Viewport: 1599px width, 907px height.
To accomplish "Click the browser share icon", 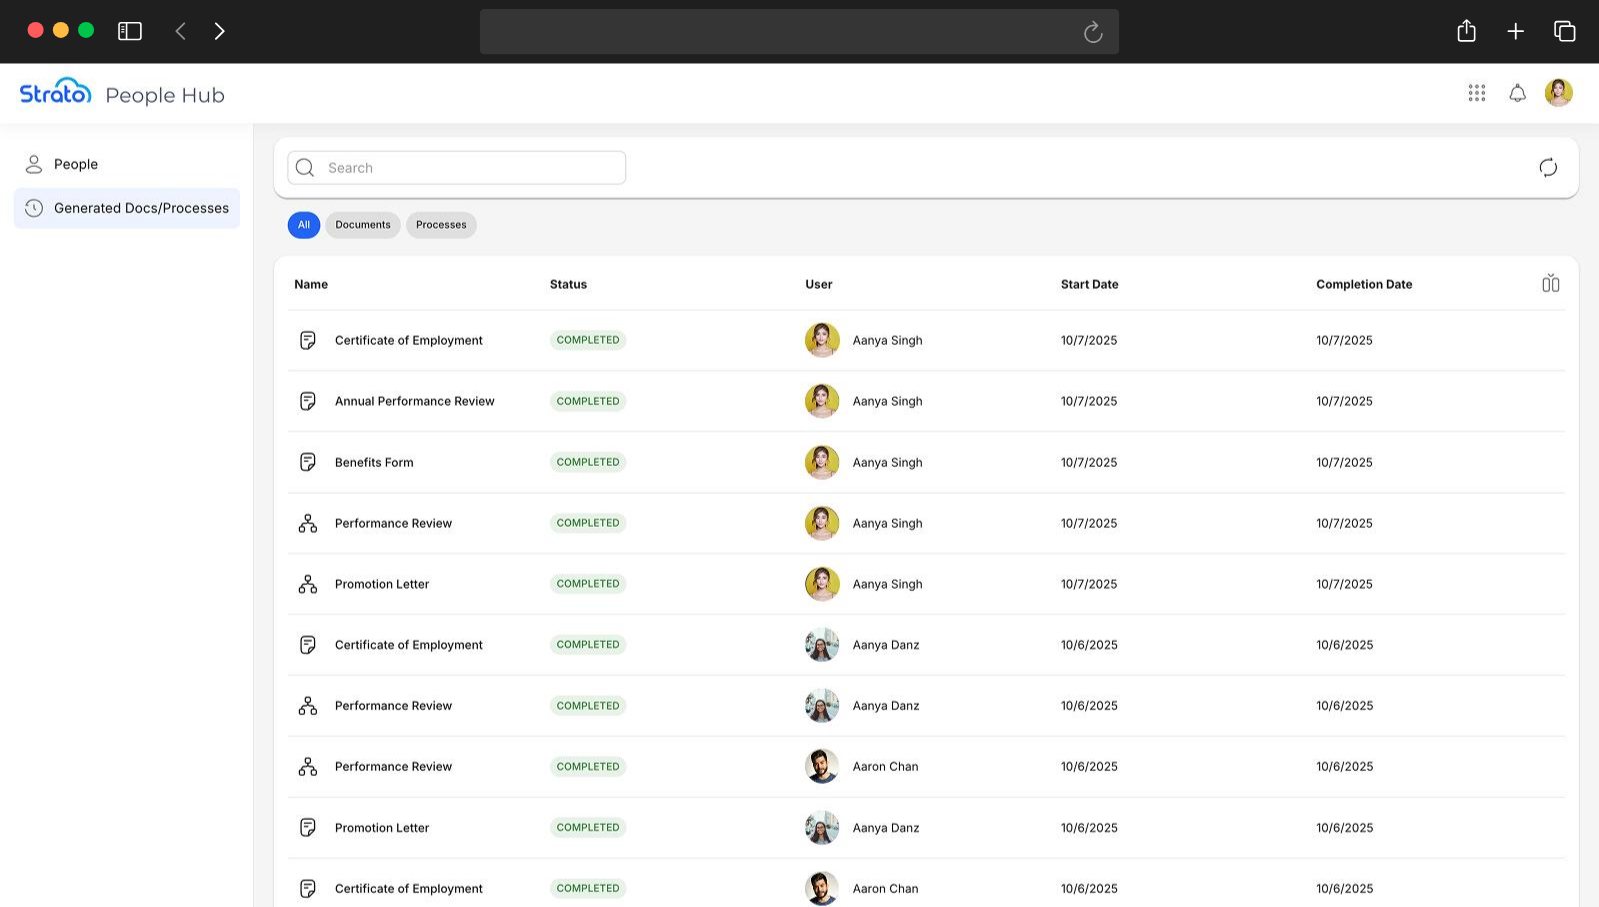I will pos(1466,31).
